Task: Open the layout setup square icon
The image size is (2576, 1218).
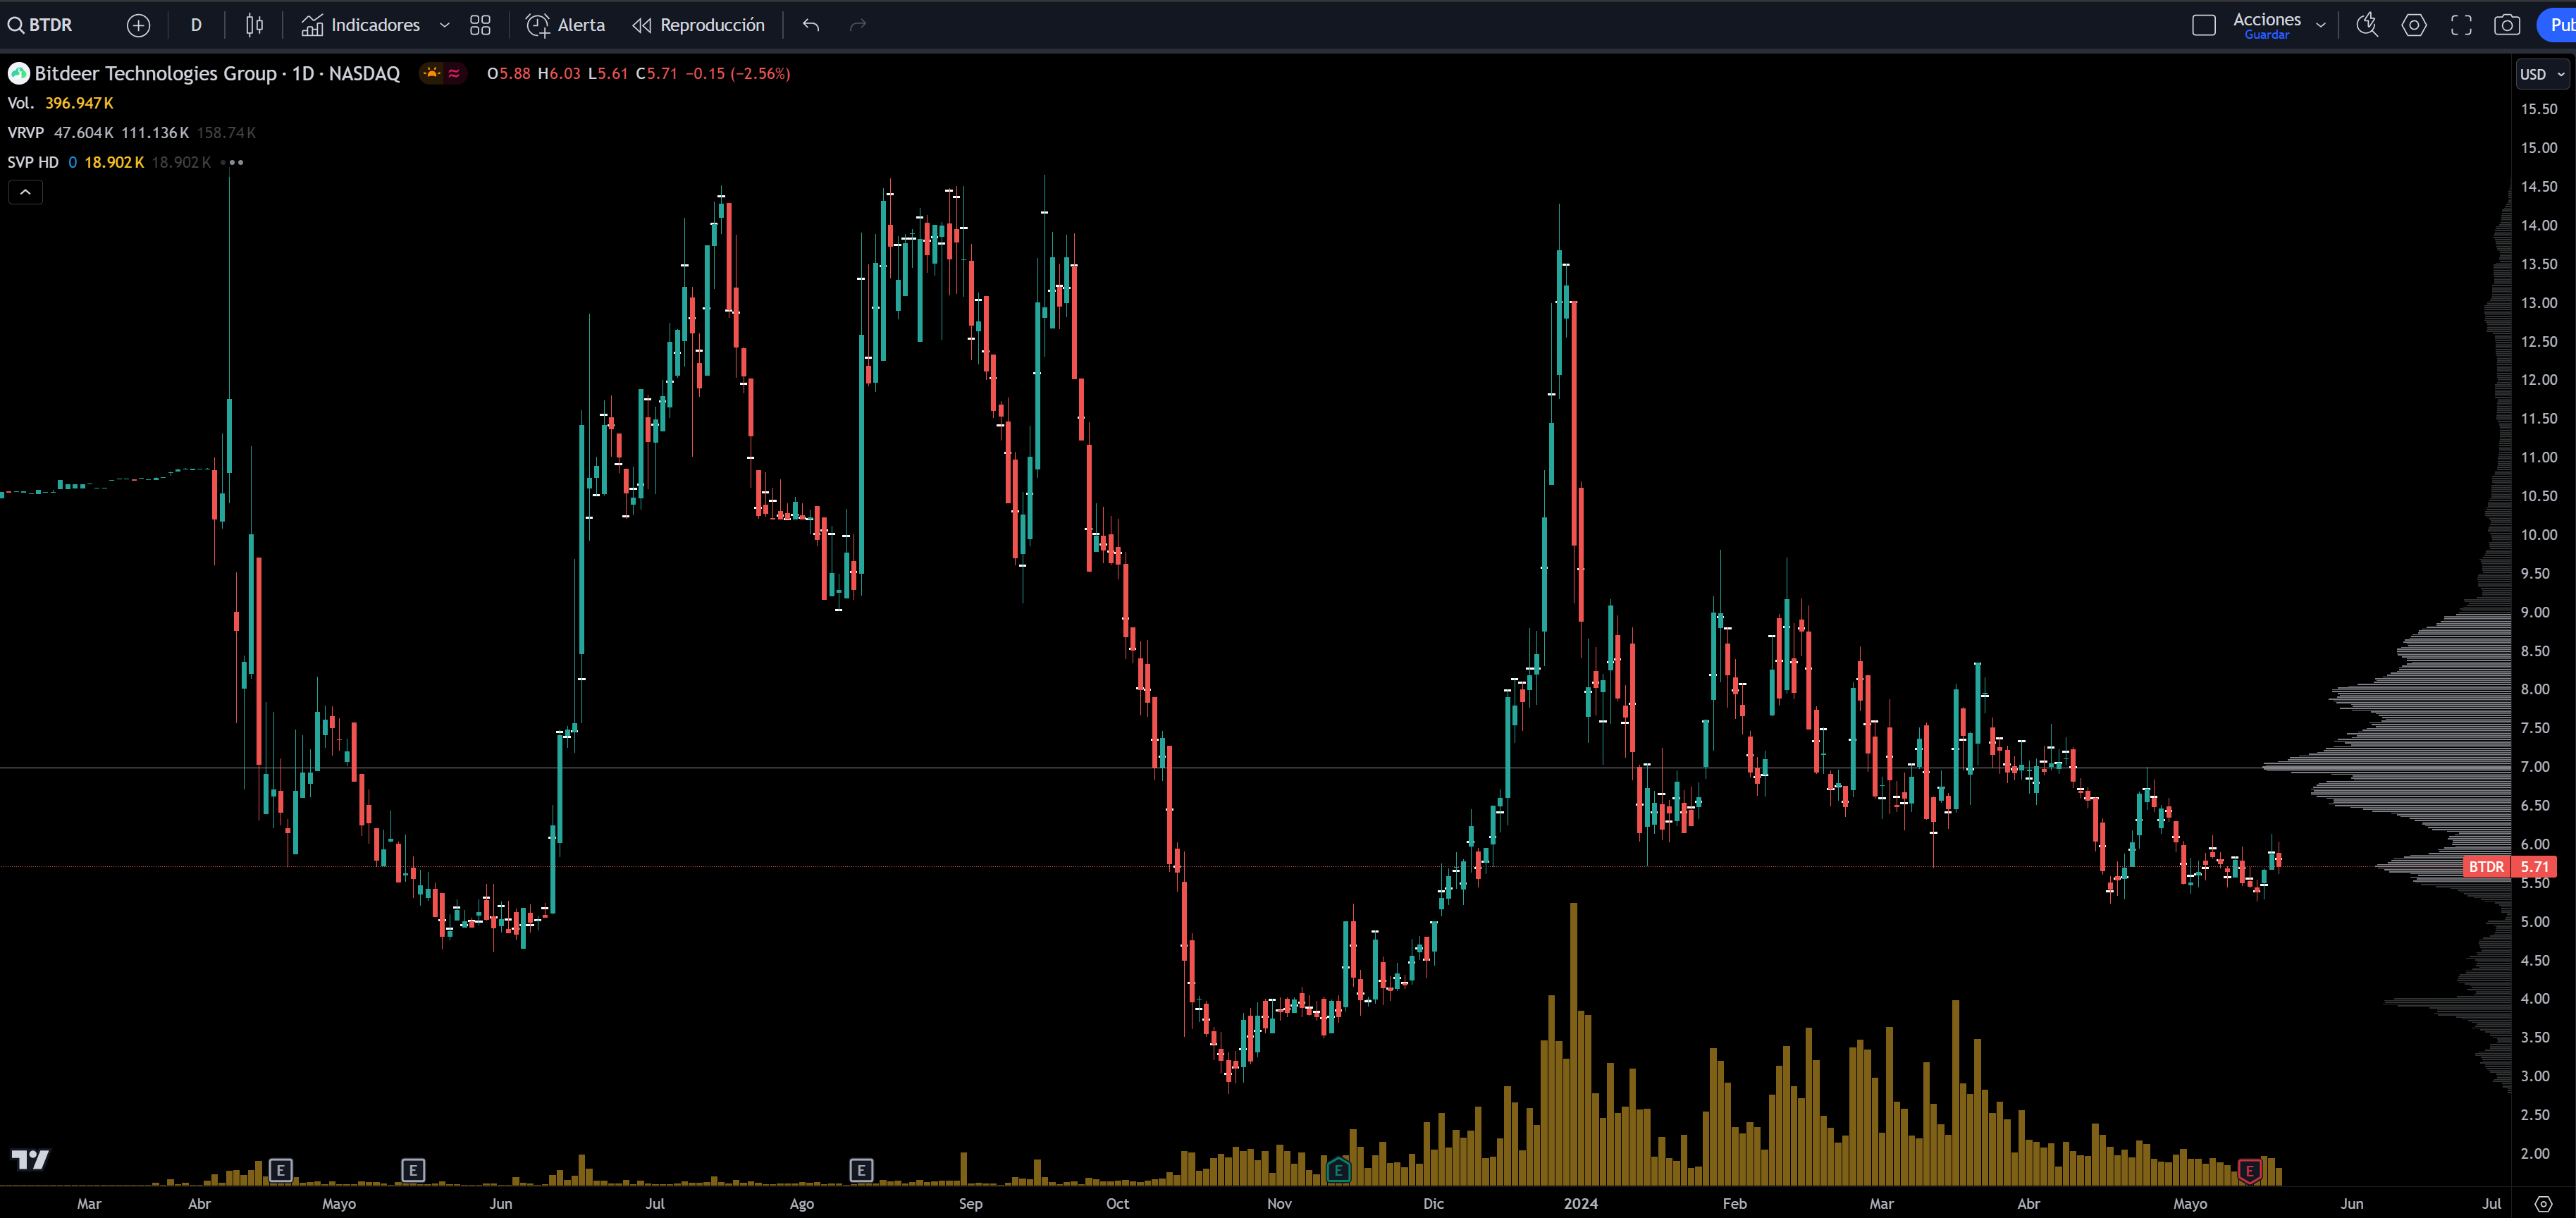Action: pos(2204,25)
